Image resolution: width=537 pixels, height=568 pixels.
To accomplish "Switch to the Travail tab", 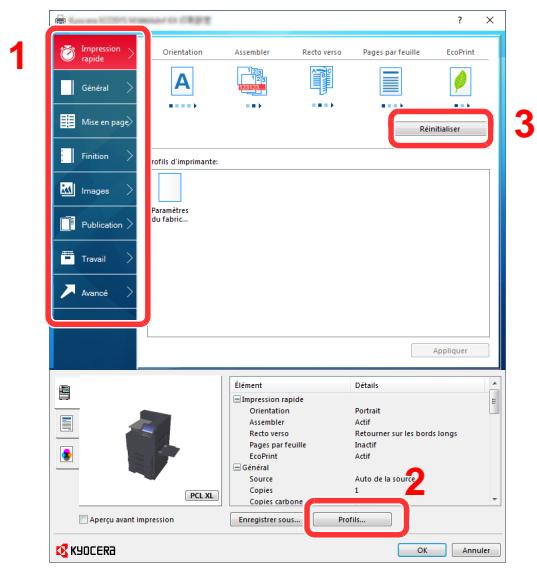I will (95, 258).
